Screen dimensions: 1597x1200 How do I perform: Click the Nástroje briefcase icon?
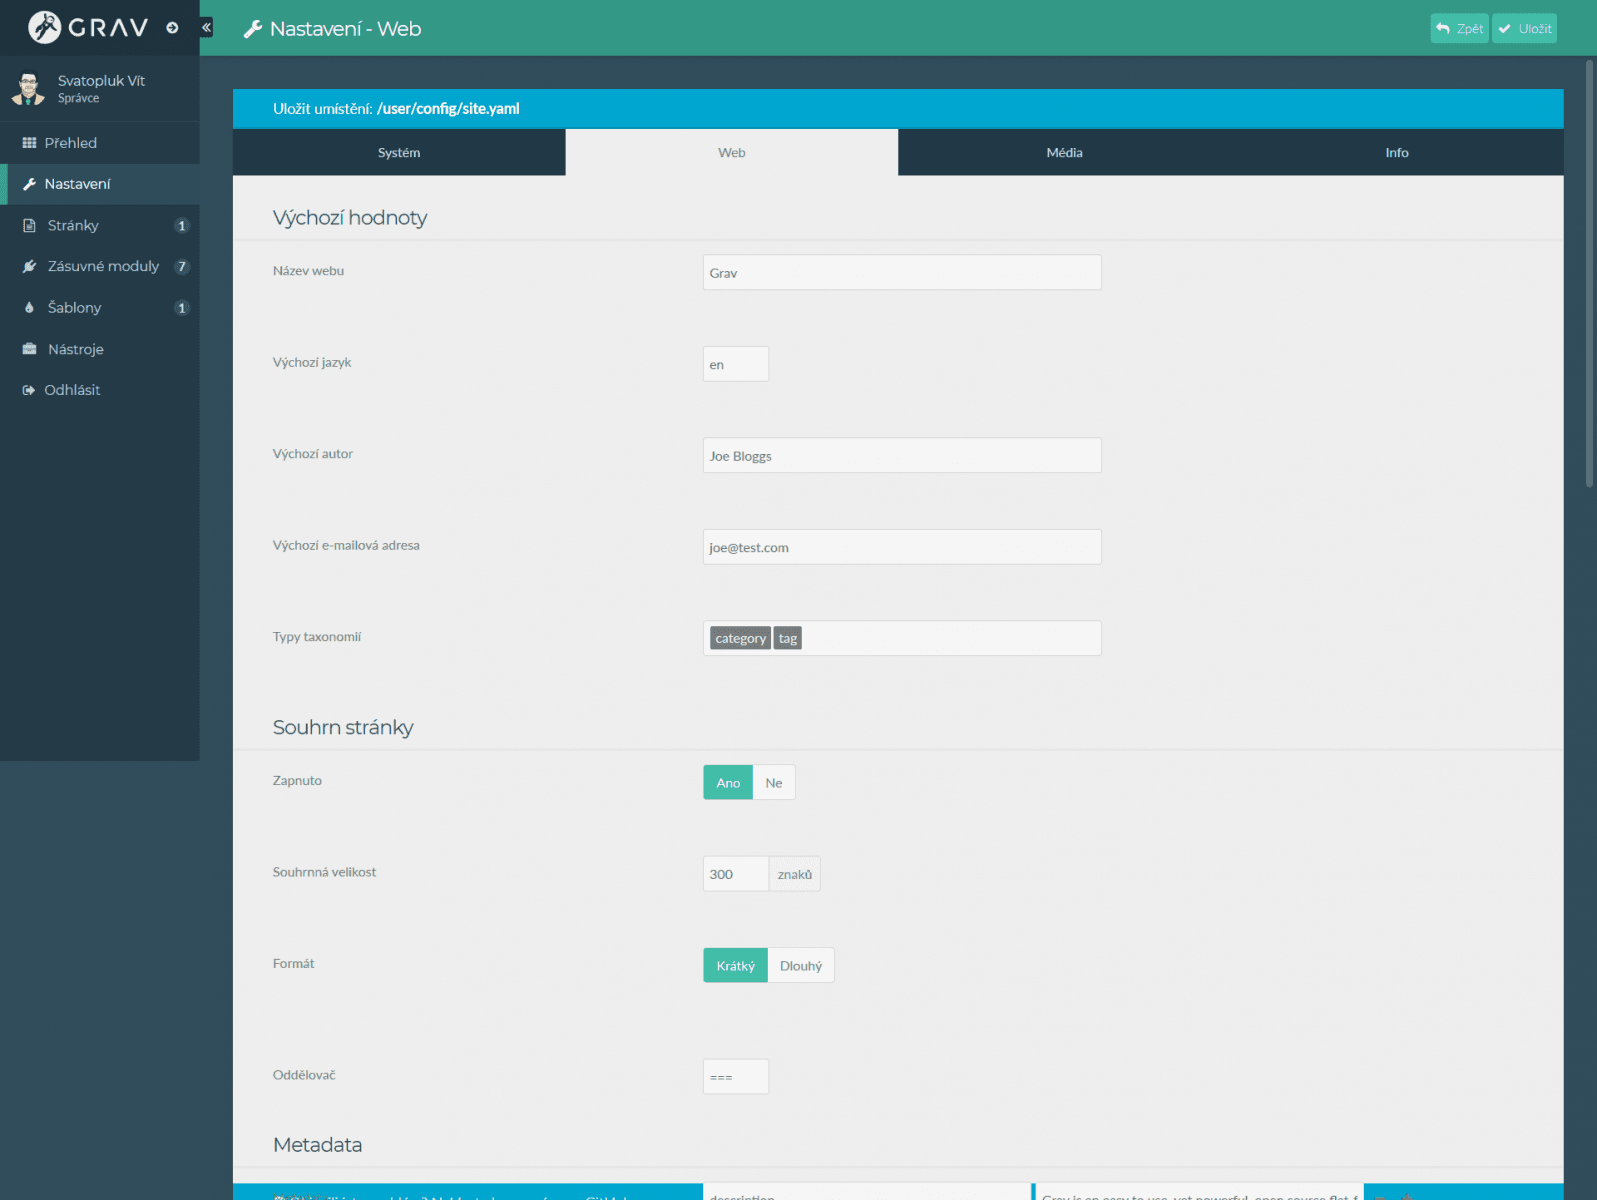pyautogui.click(x=29, y=349)
